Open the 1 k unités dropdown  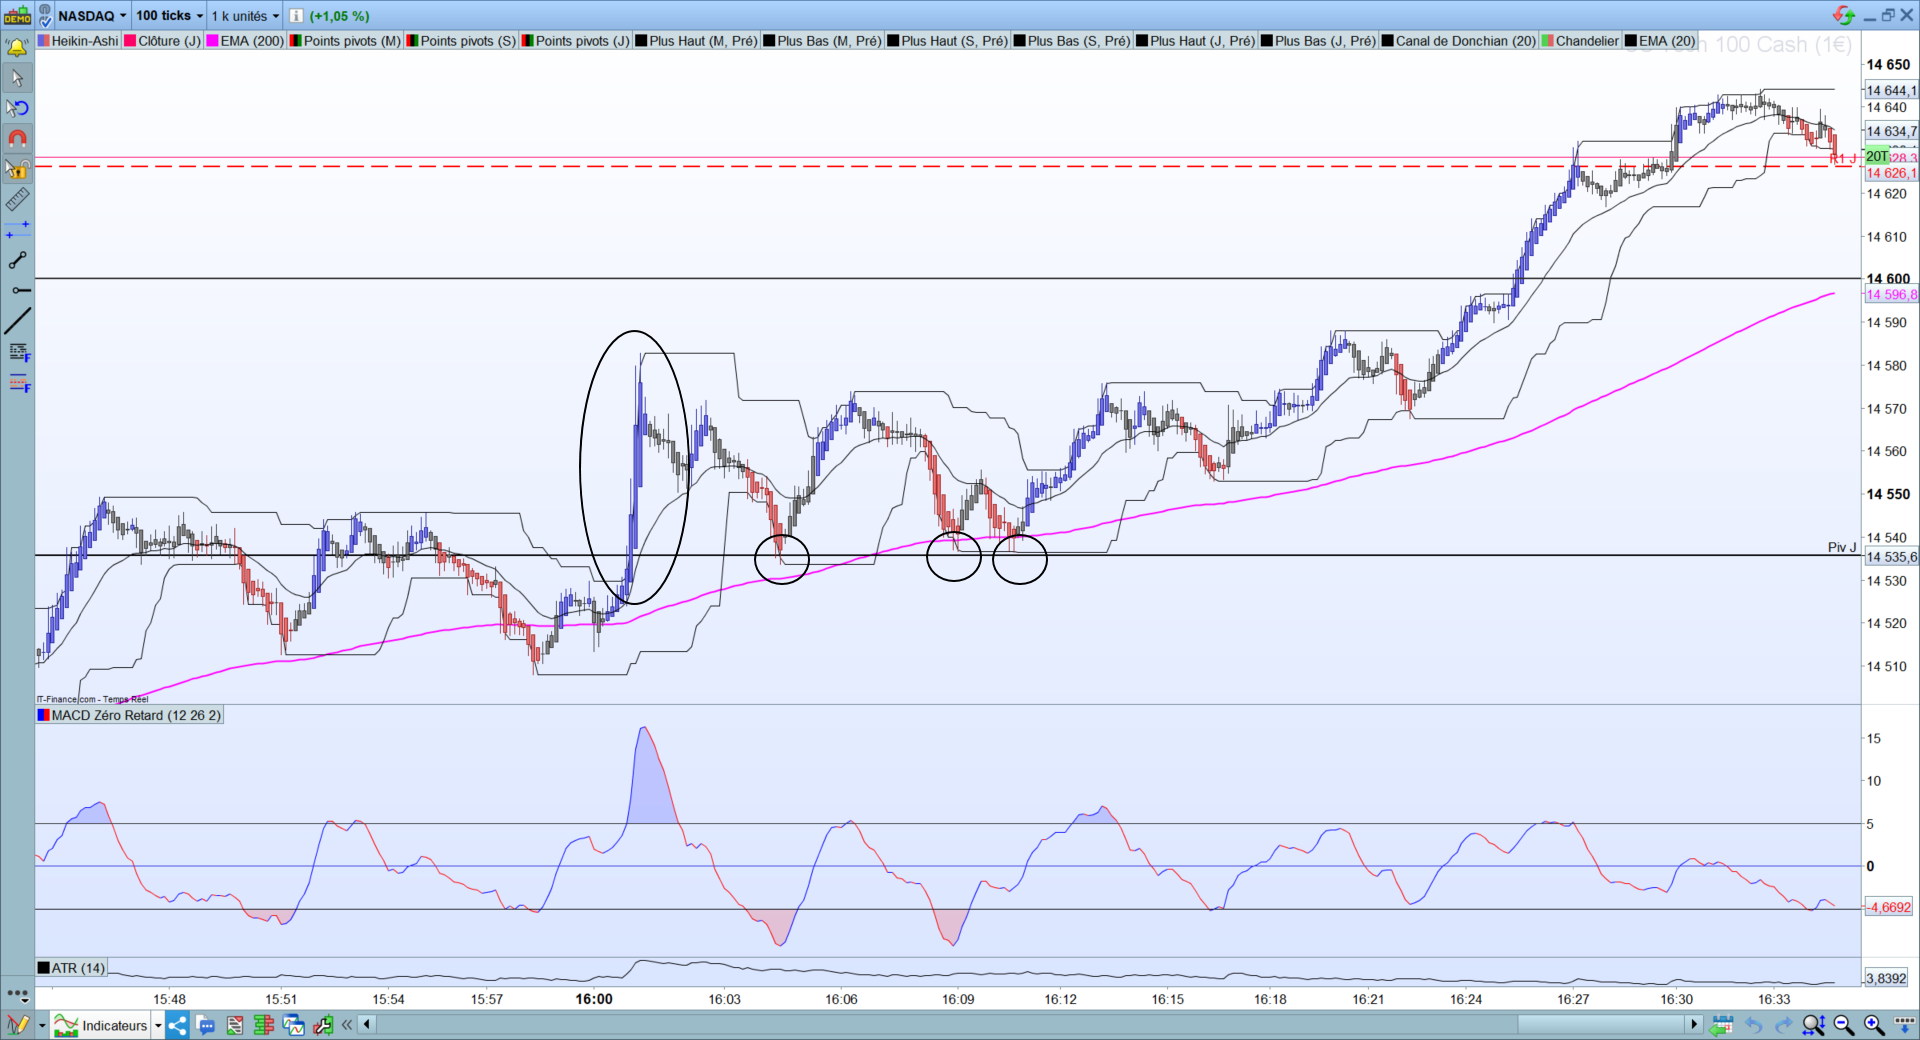click(245, 16)
